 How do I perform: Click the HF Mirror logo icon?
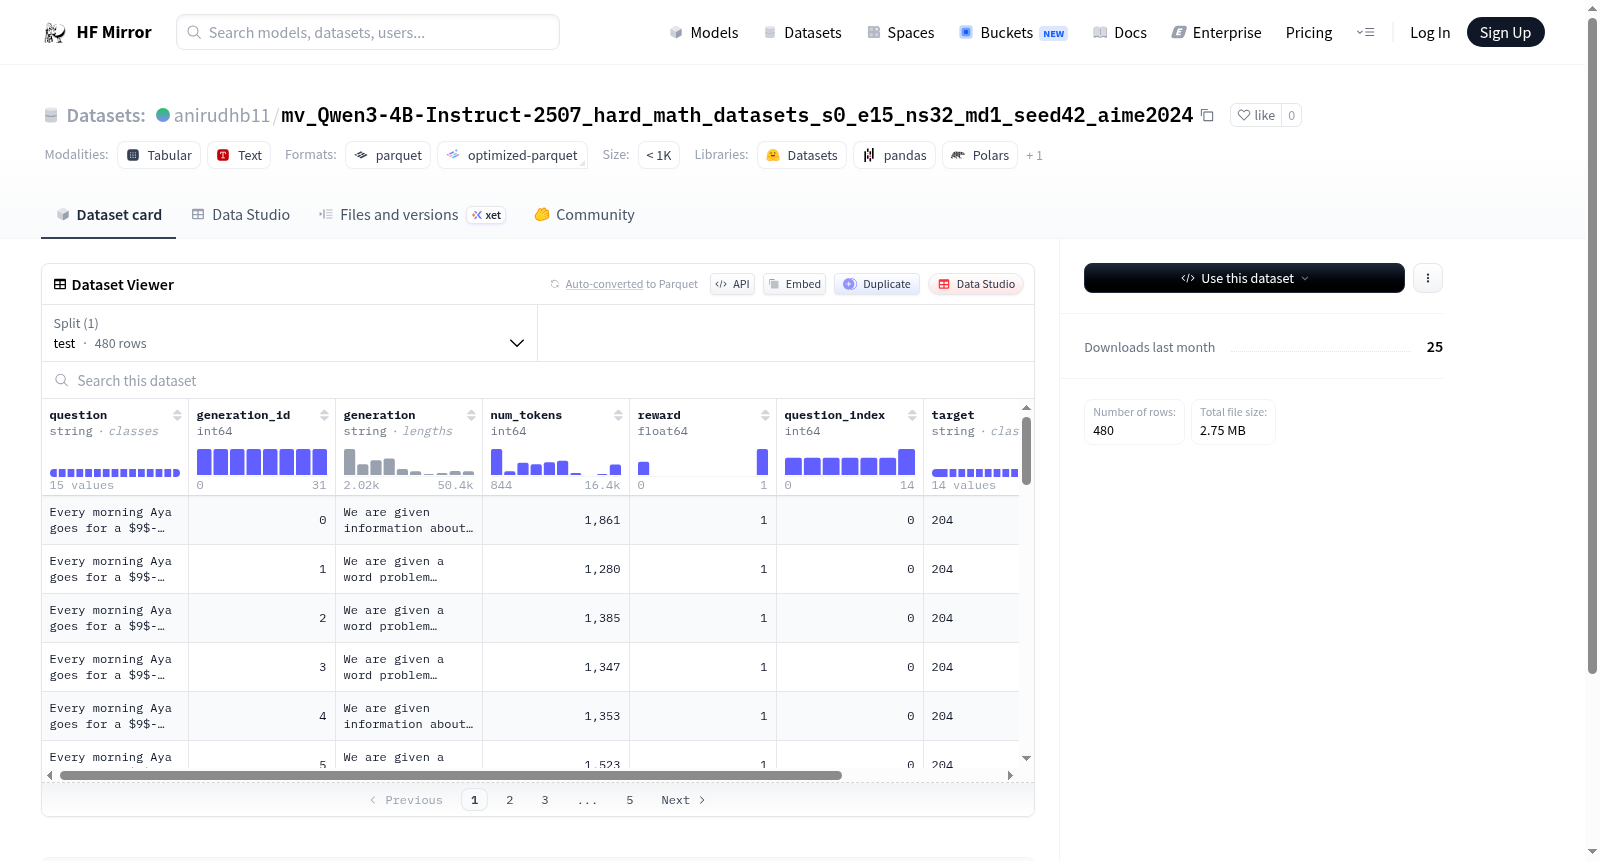click(x=55, y=33)
